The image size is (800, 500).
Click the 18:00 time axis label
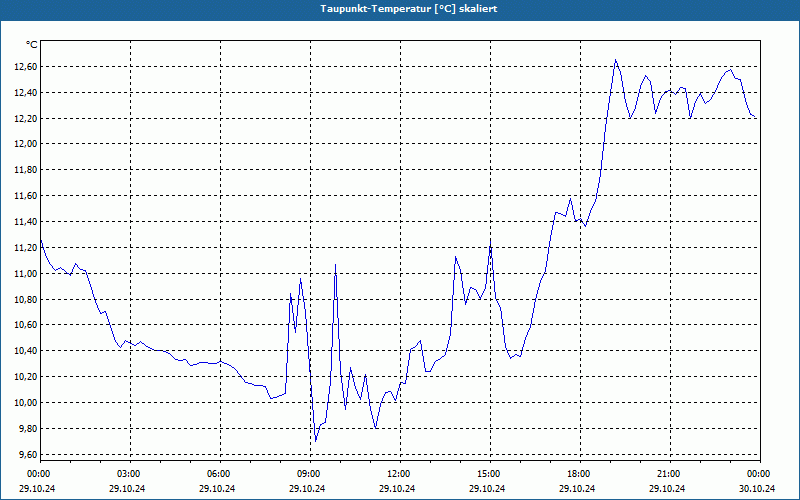pos(580,474)
